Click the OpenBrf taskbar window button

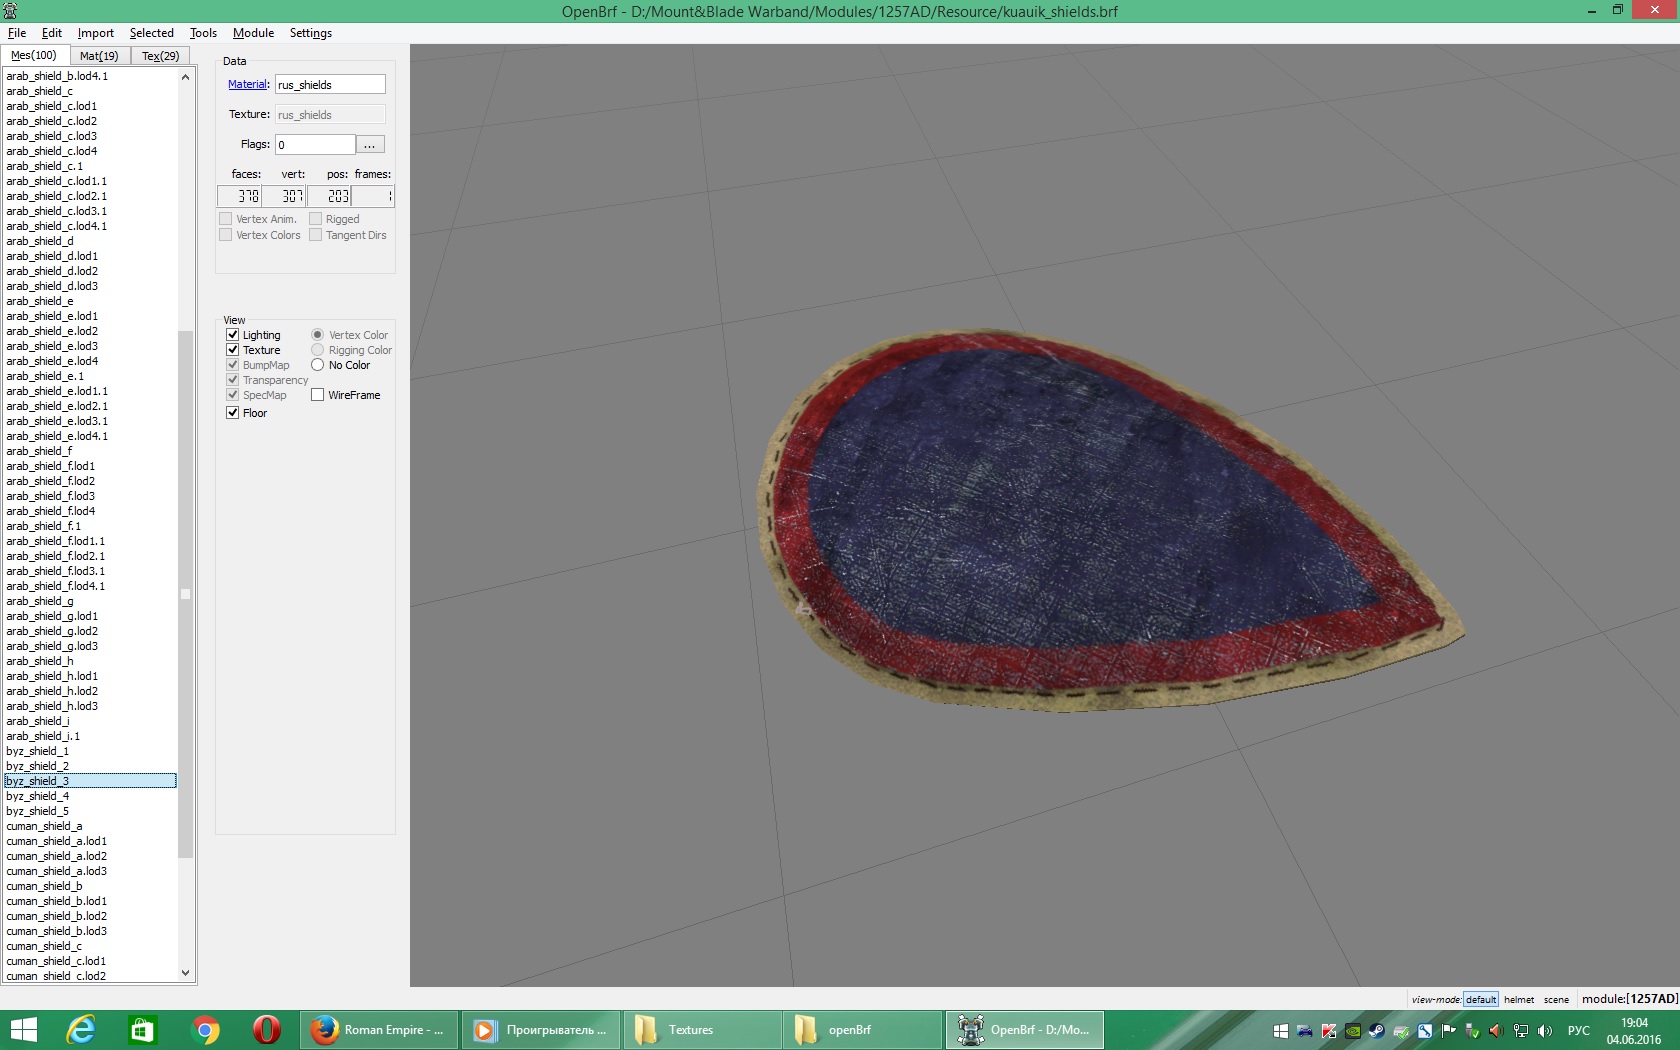point(1025,1030)
